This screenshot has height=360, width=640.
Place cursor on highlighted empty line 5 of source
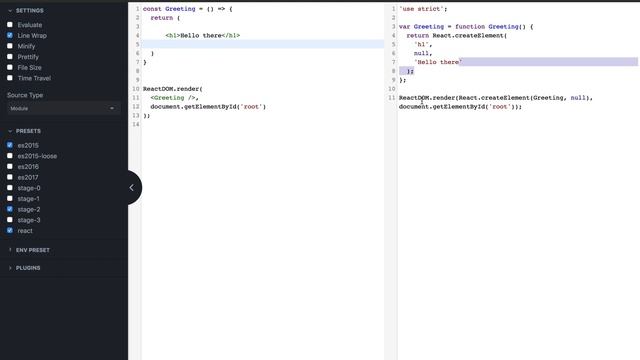pyautogui.click(x=263, y=44)
